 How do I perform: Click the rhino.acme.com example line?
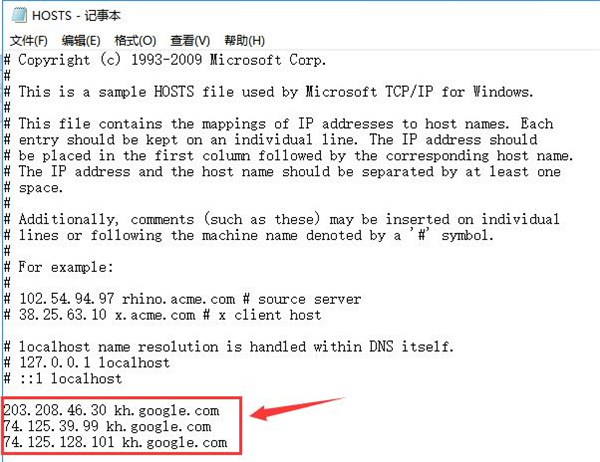[x=183, y=299]
